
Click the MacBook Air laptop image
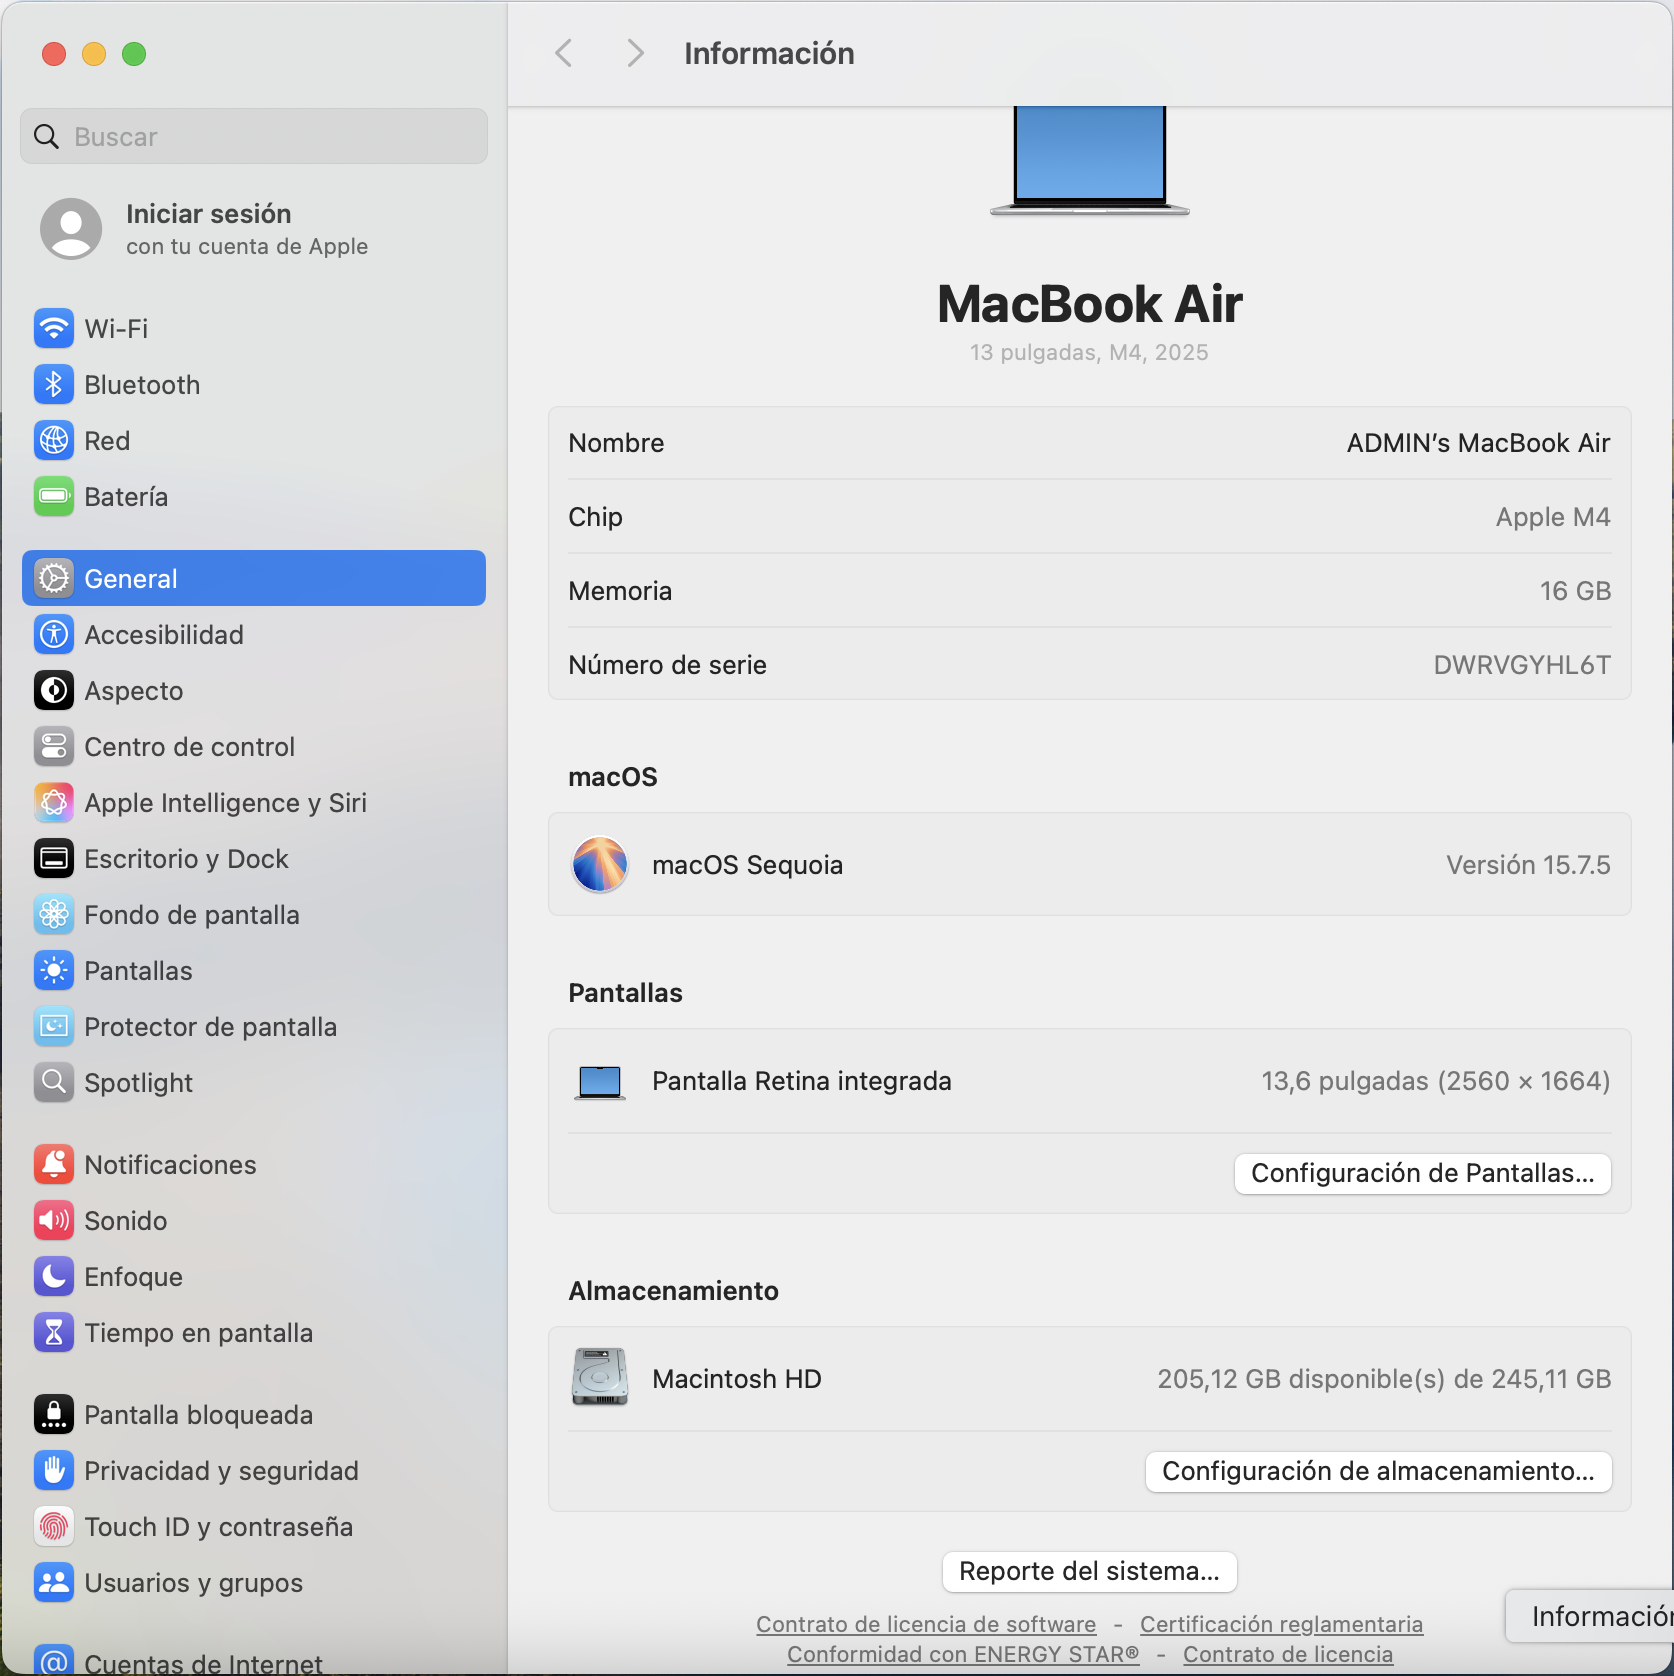point(1090,160)
